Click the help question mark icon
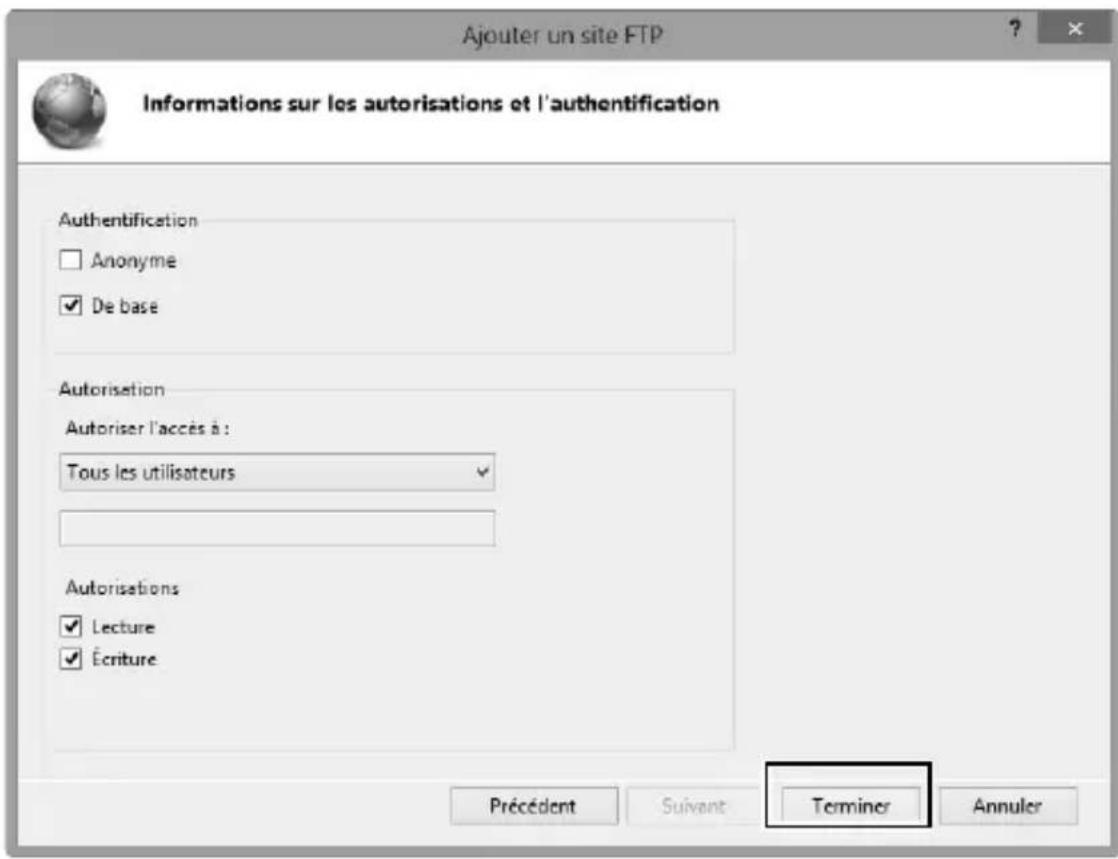Image resolution: width=1118 pixels, height=859 pixels. coord(1015,29)
